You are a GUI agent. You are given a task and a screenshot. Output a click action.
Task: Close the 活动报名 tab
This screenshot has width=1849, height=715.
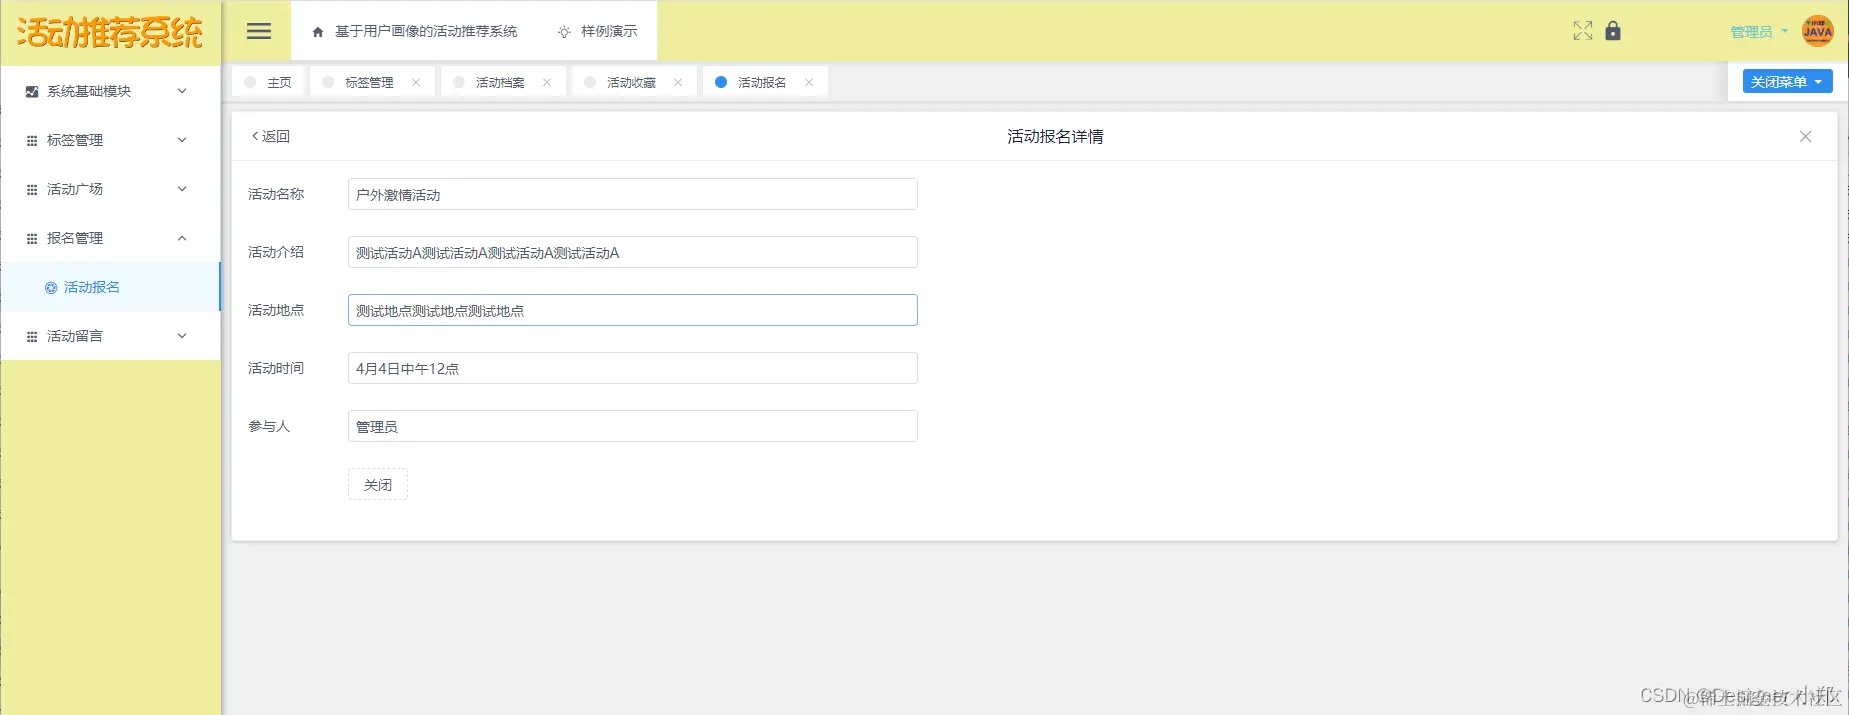pyautogui.click(x=809, y=82)
